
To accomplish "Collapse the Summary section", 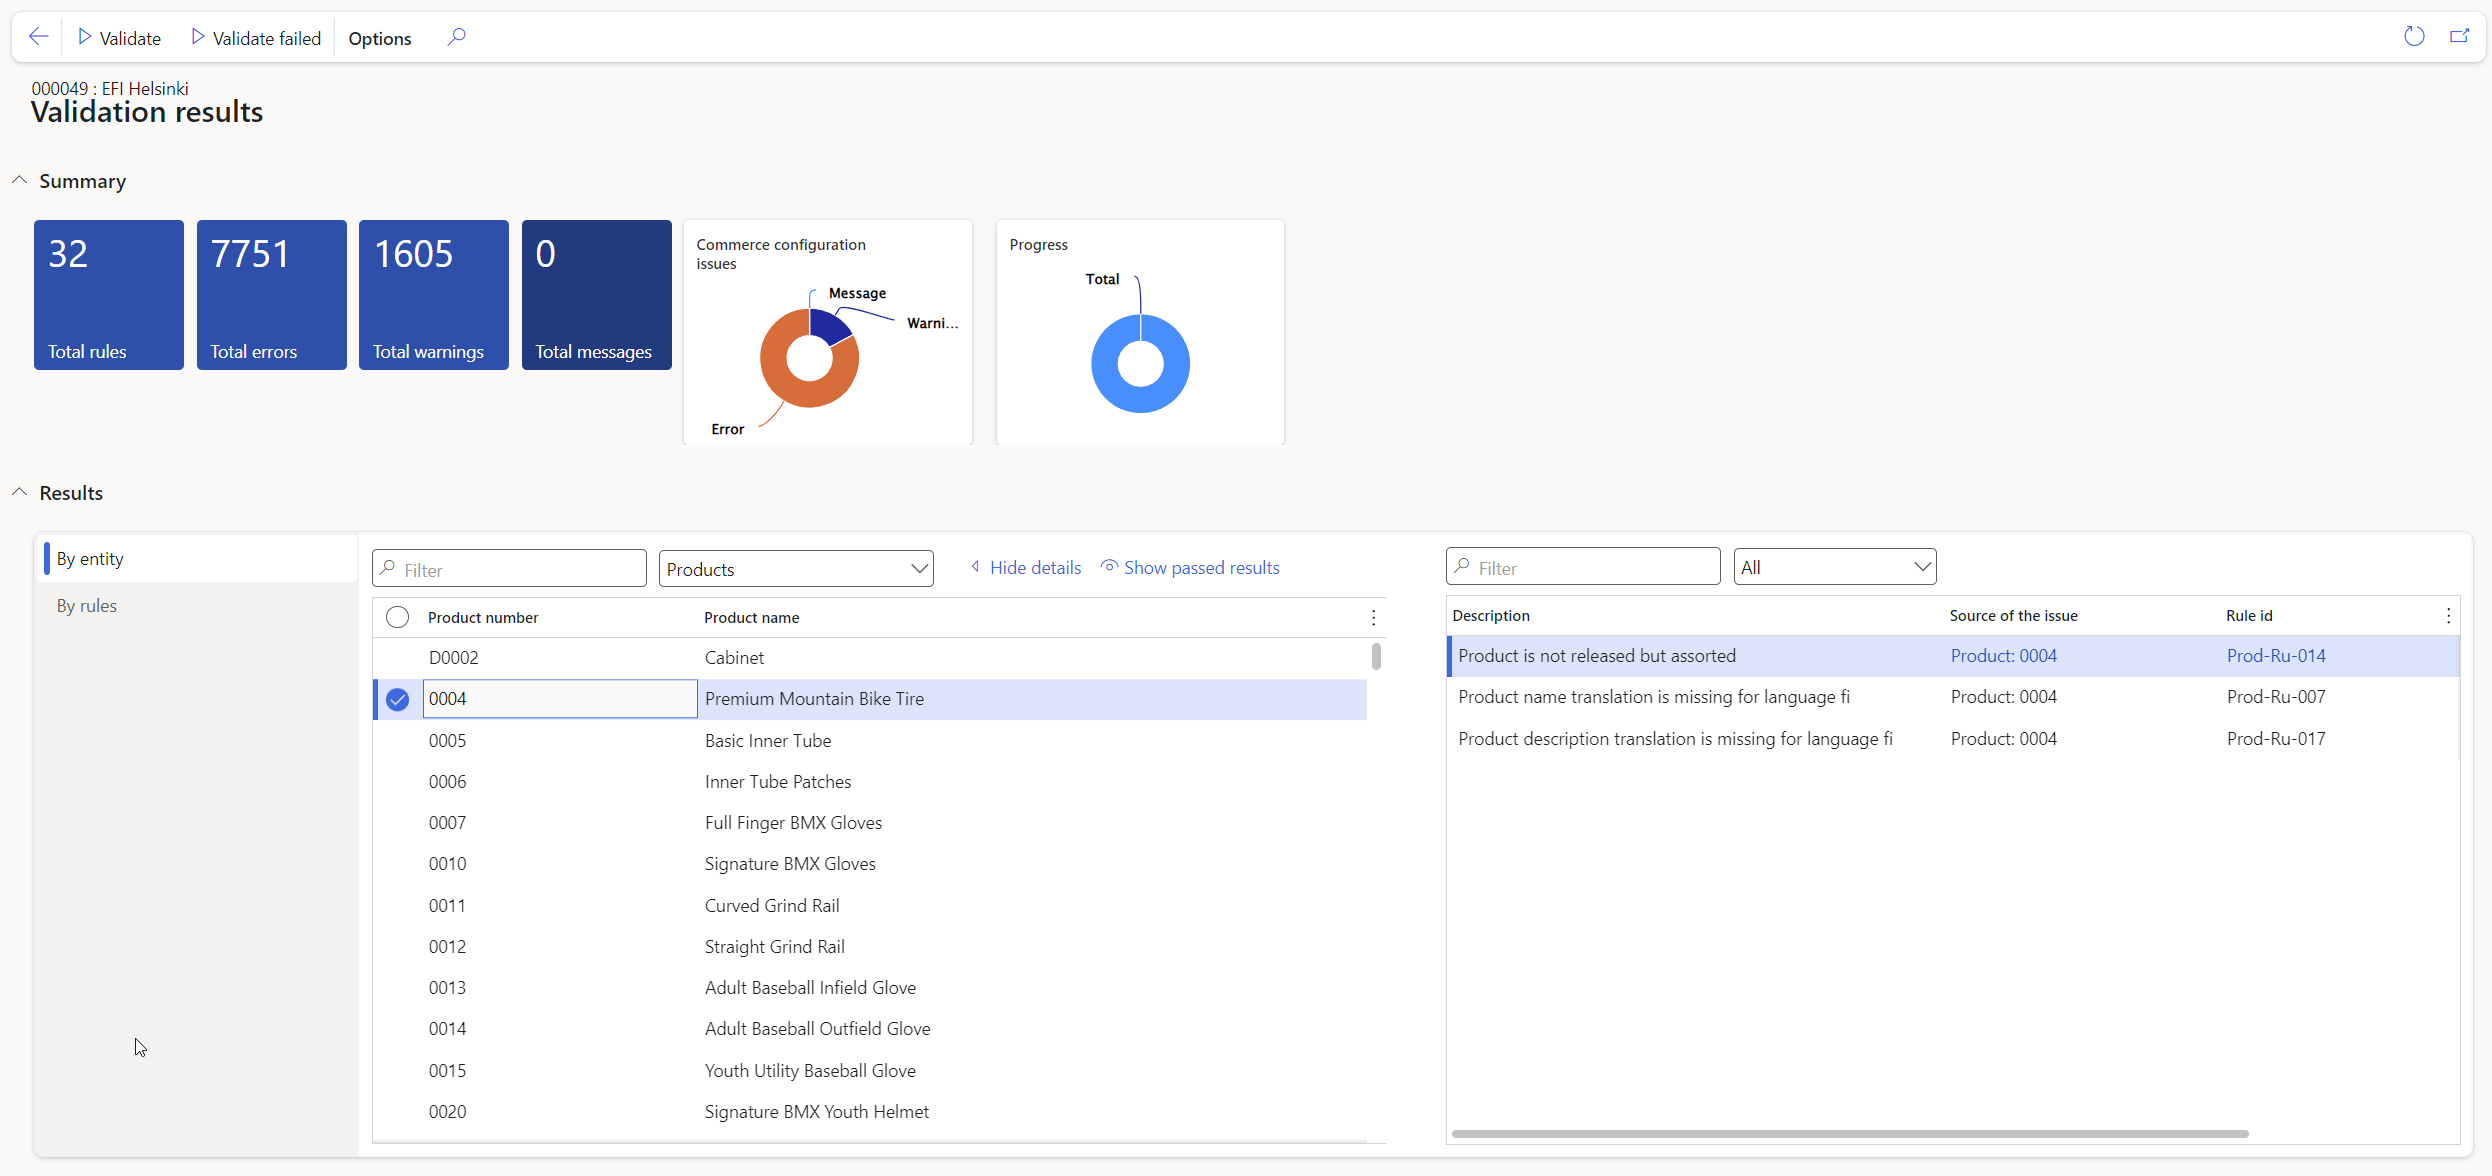I will pos(19,180).
